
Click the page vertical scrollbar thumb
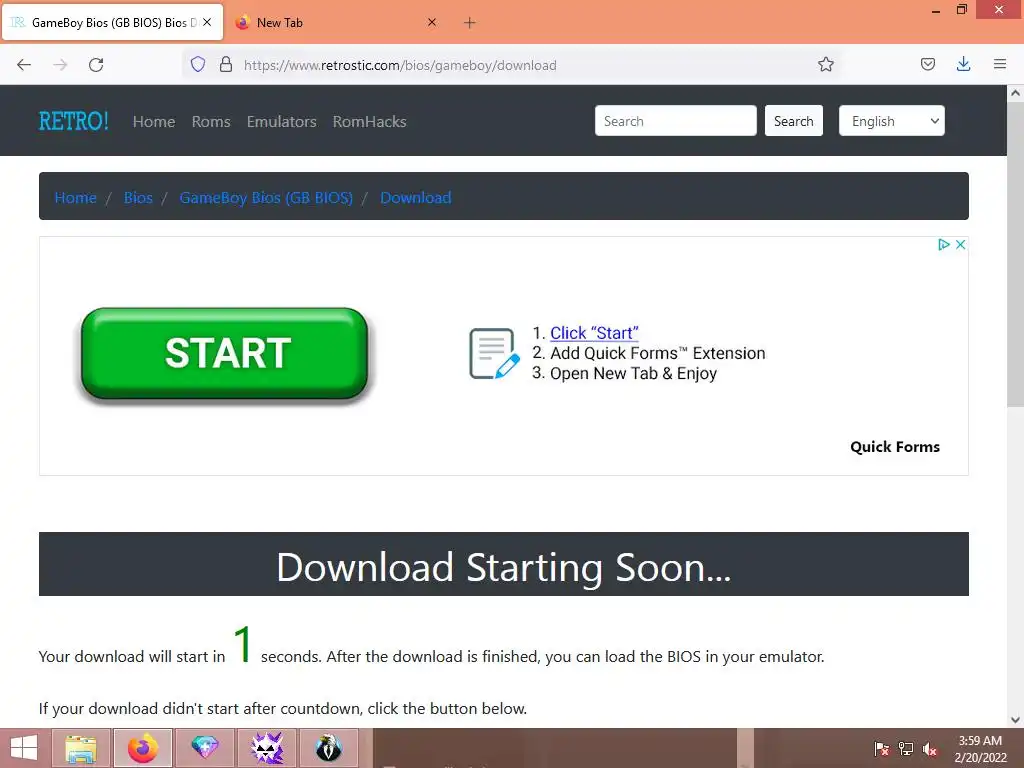(x=1016, y=255)
